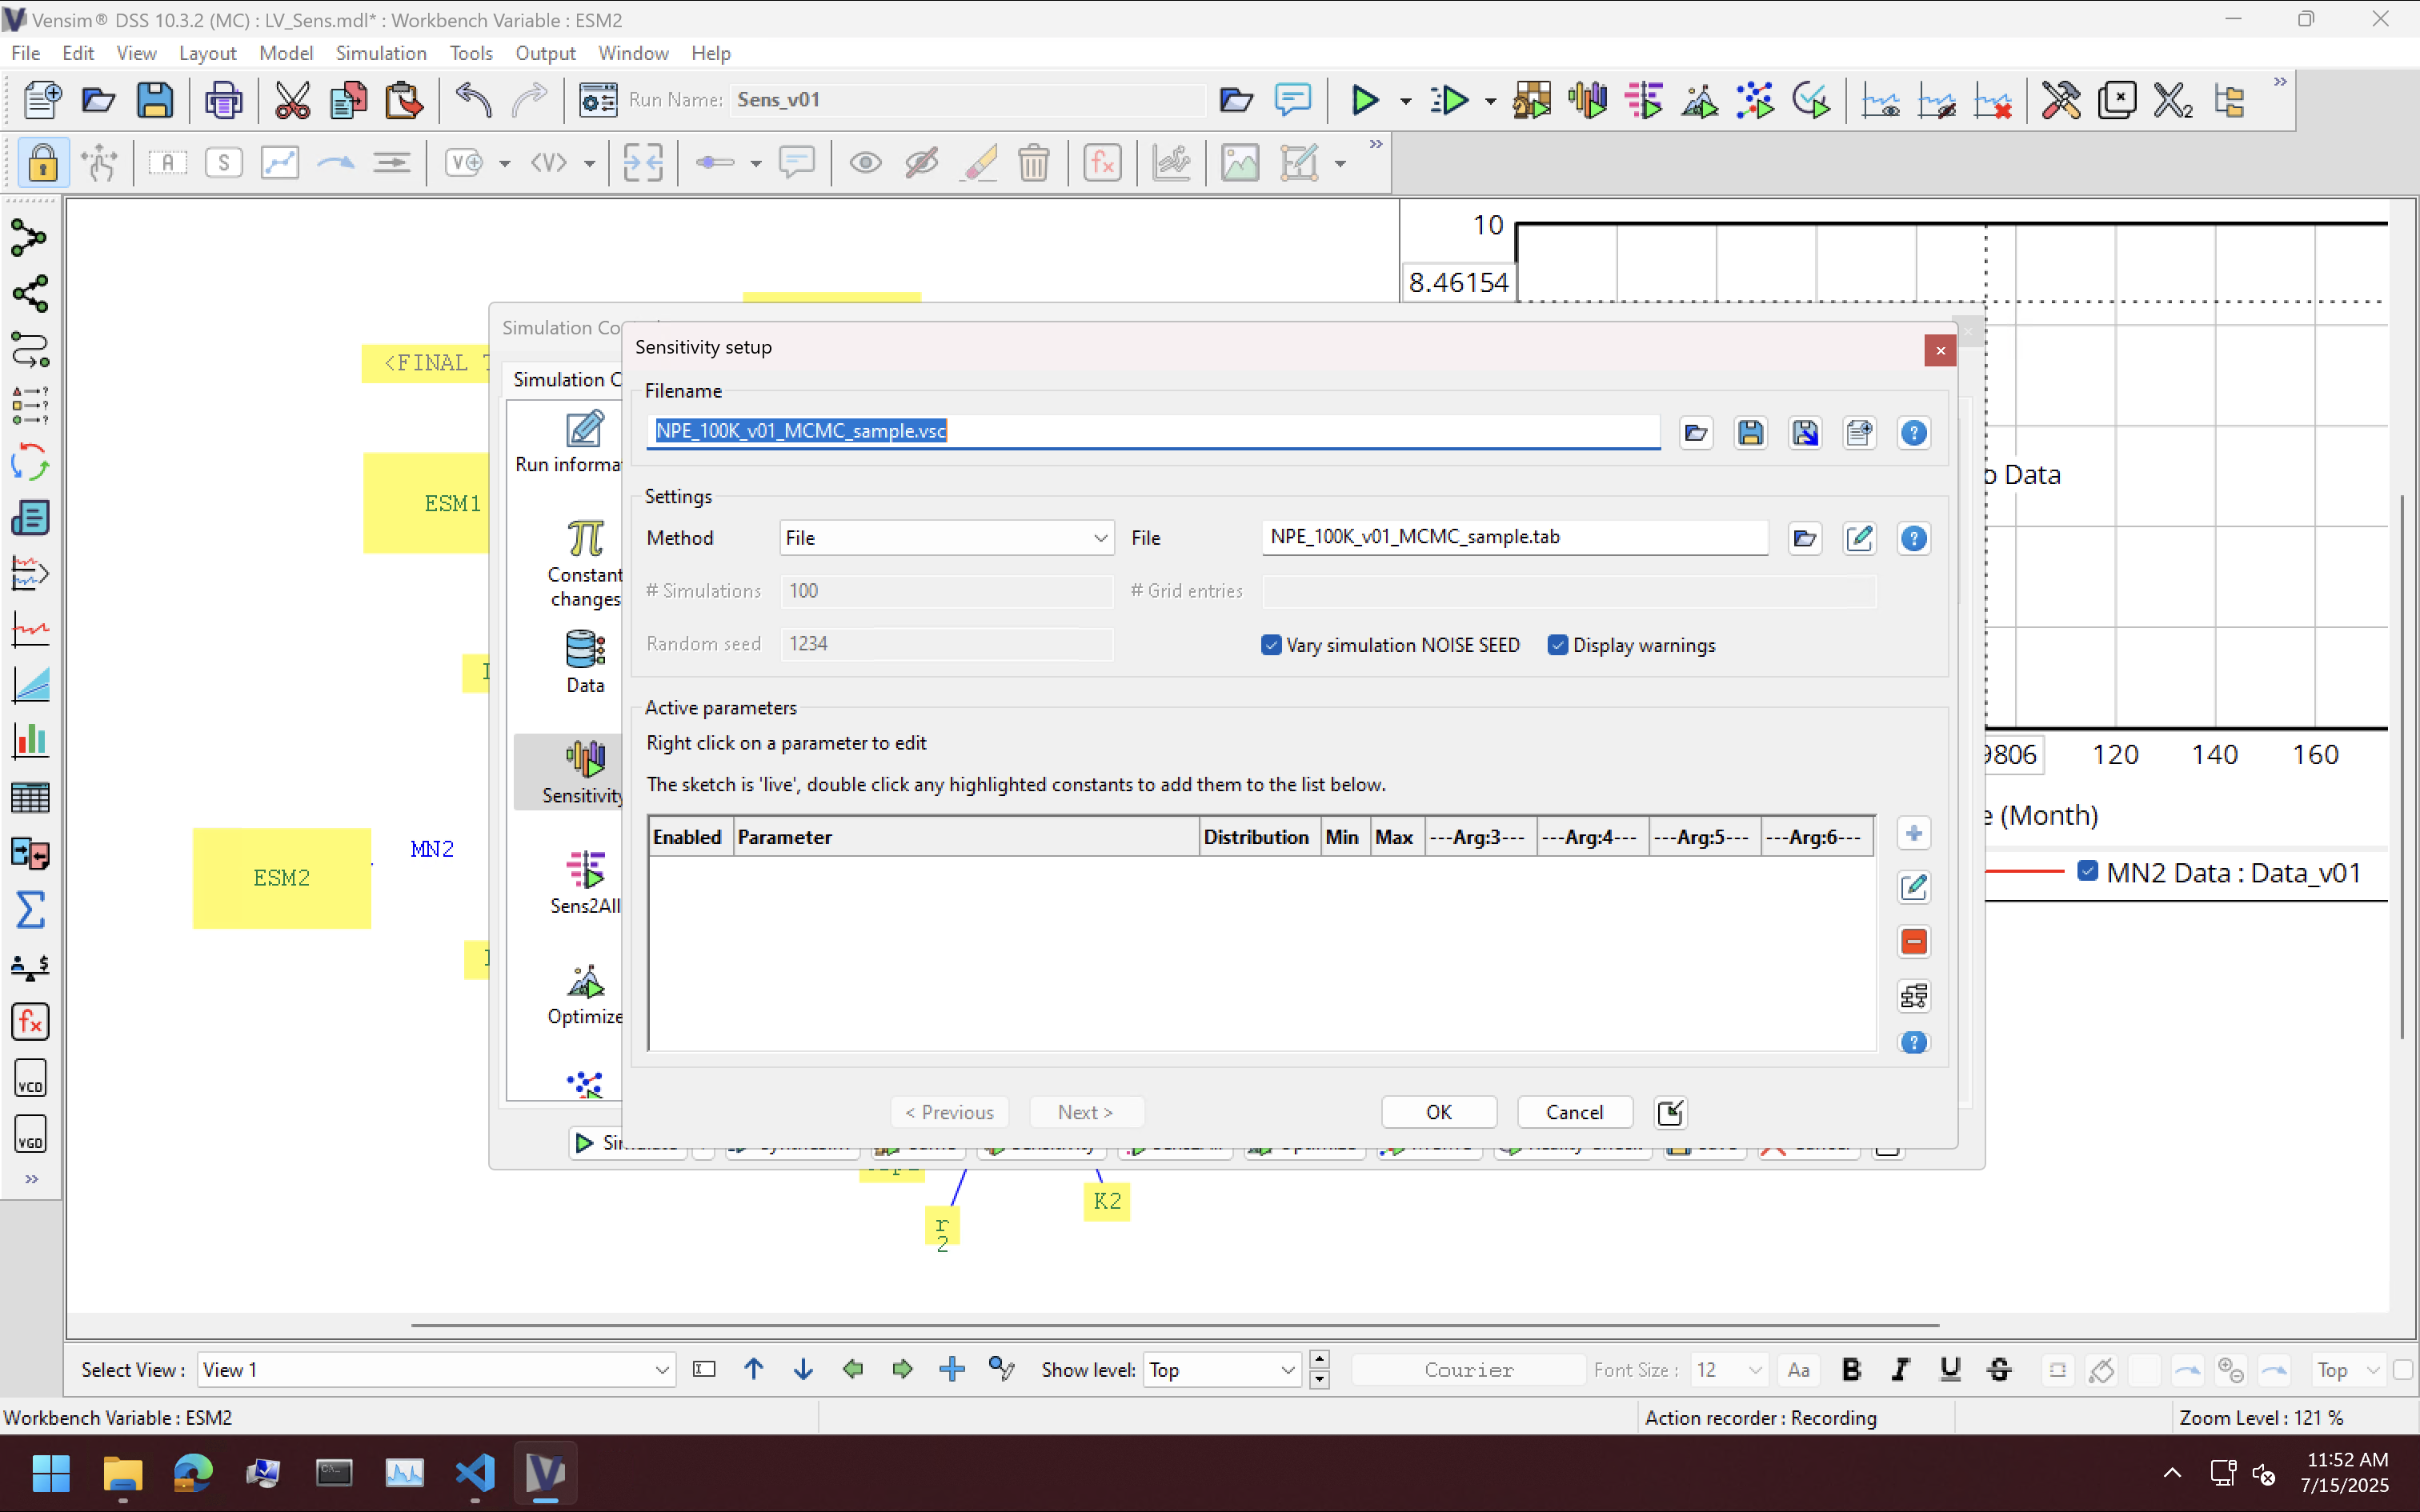Toggle Strikethrough text formatting
The width and height of the screenshot is (2420, 1512).
1999,1370
